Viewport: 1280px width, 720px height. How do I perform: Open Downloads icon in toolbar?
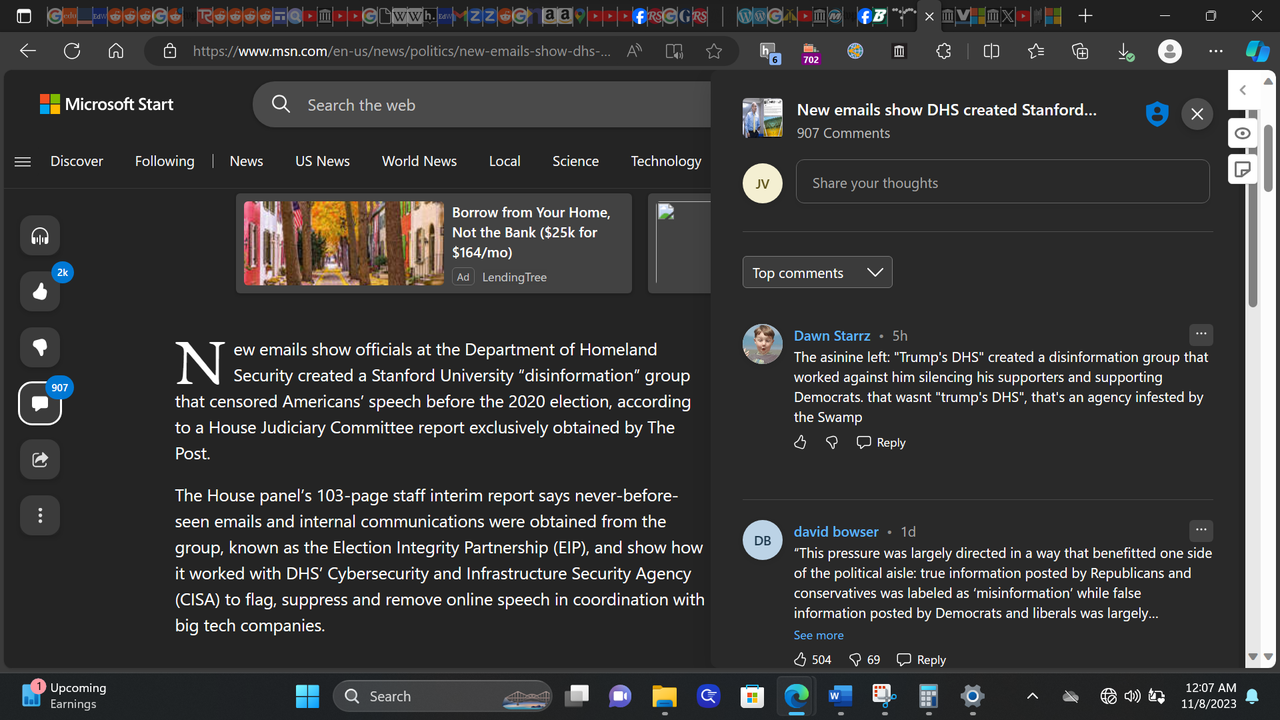pyautogui.click(x=1125, y=51)
